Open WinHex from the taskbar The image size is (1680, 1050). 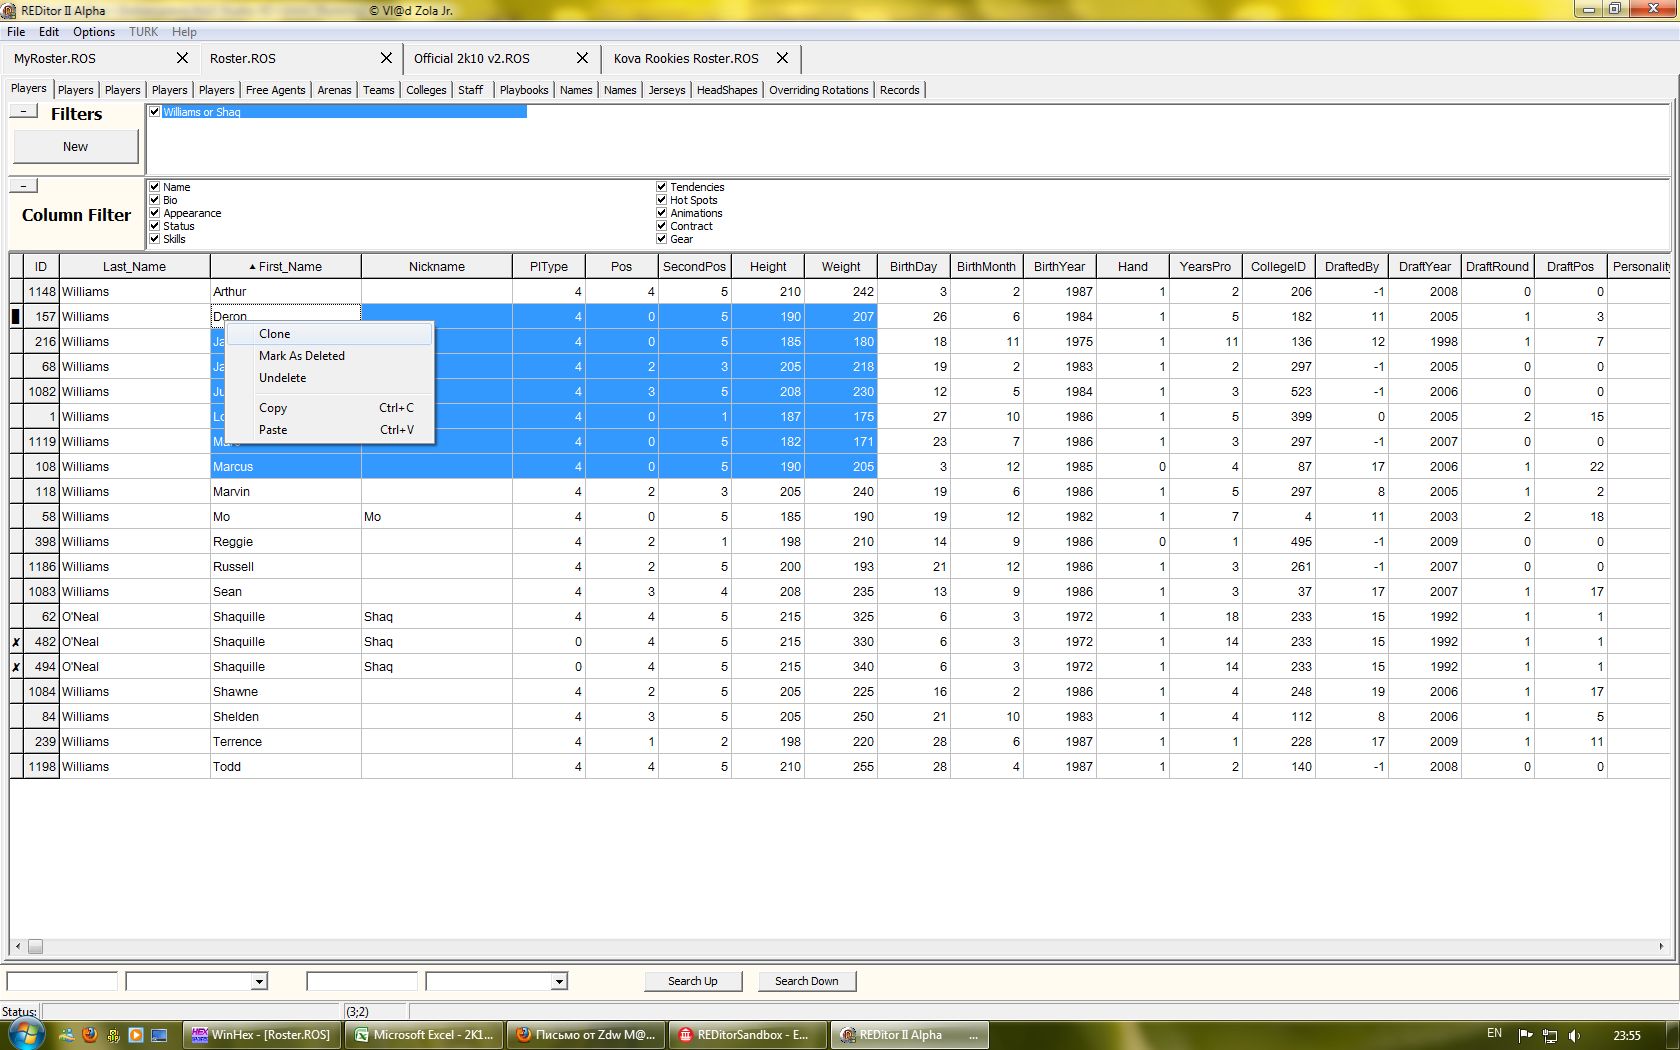262,1035
